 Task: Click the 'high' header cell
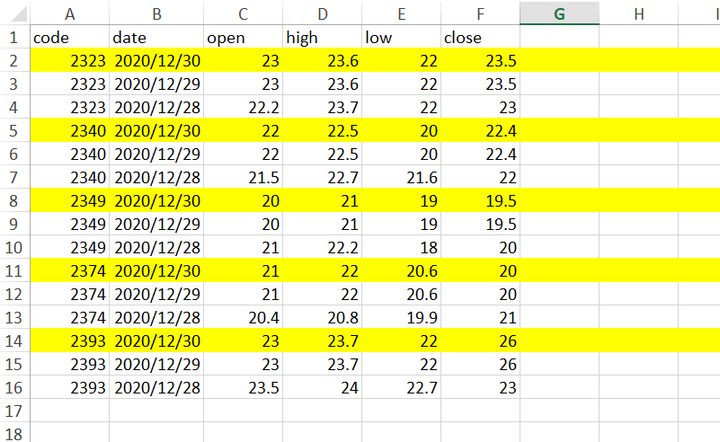coord(322,37)
